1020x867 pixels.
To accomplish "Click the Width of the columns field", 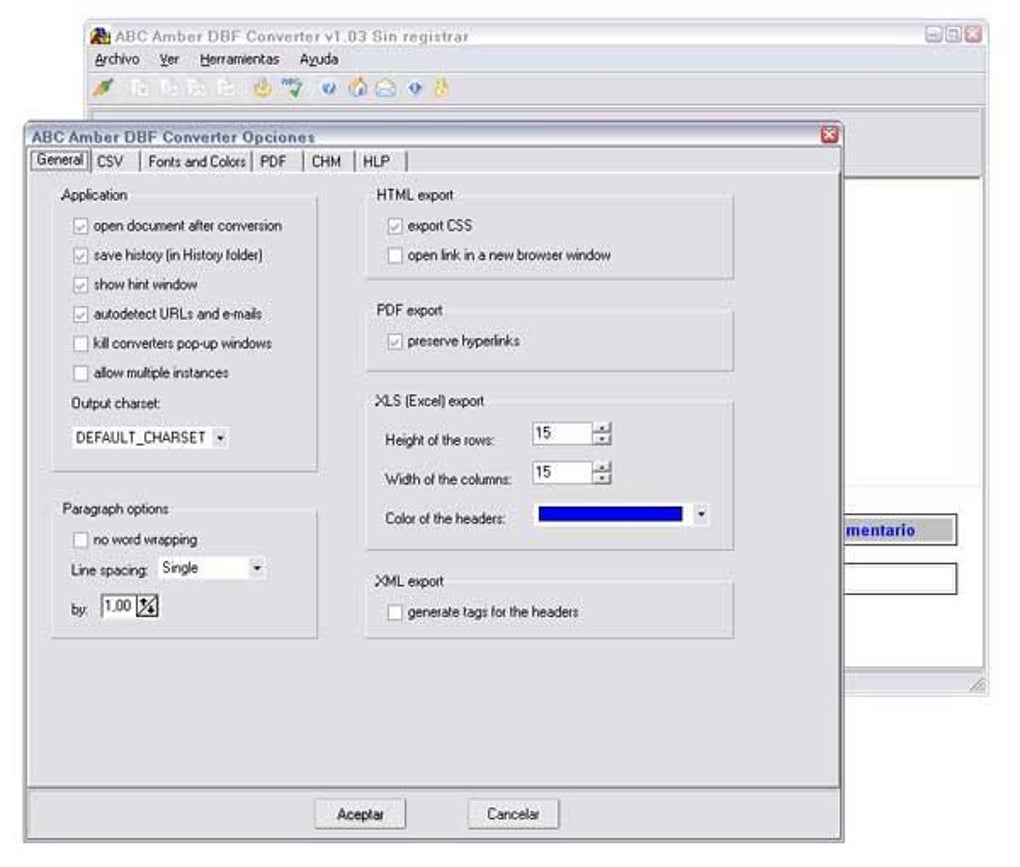I will pos(562,472).
